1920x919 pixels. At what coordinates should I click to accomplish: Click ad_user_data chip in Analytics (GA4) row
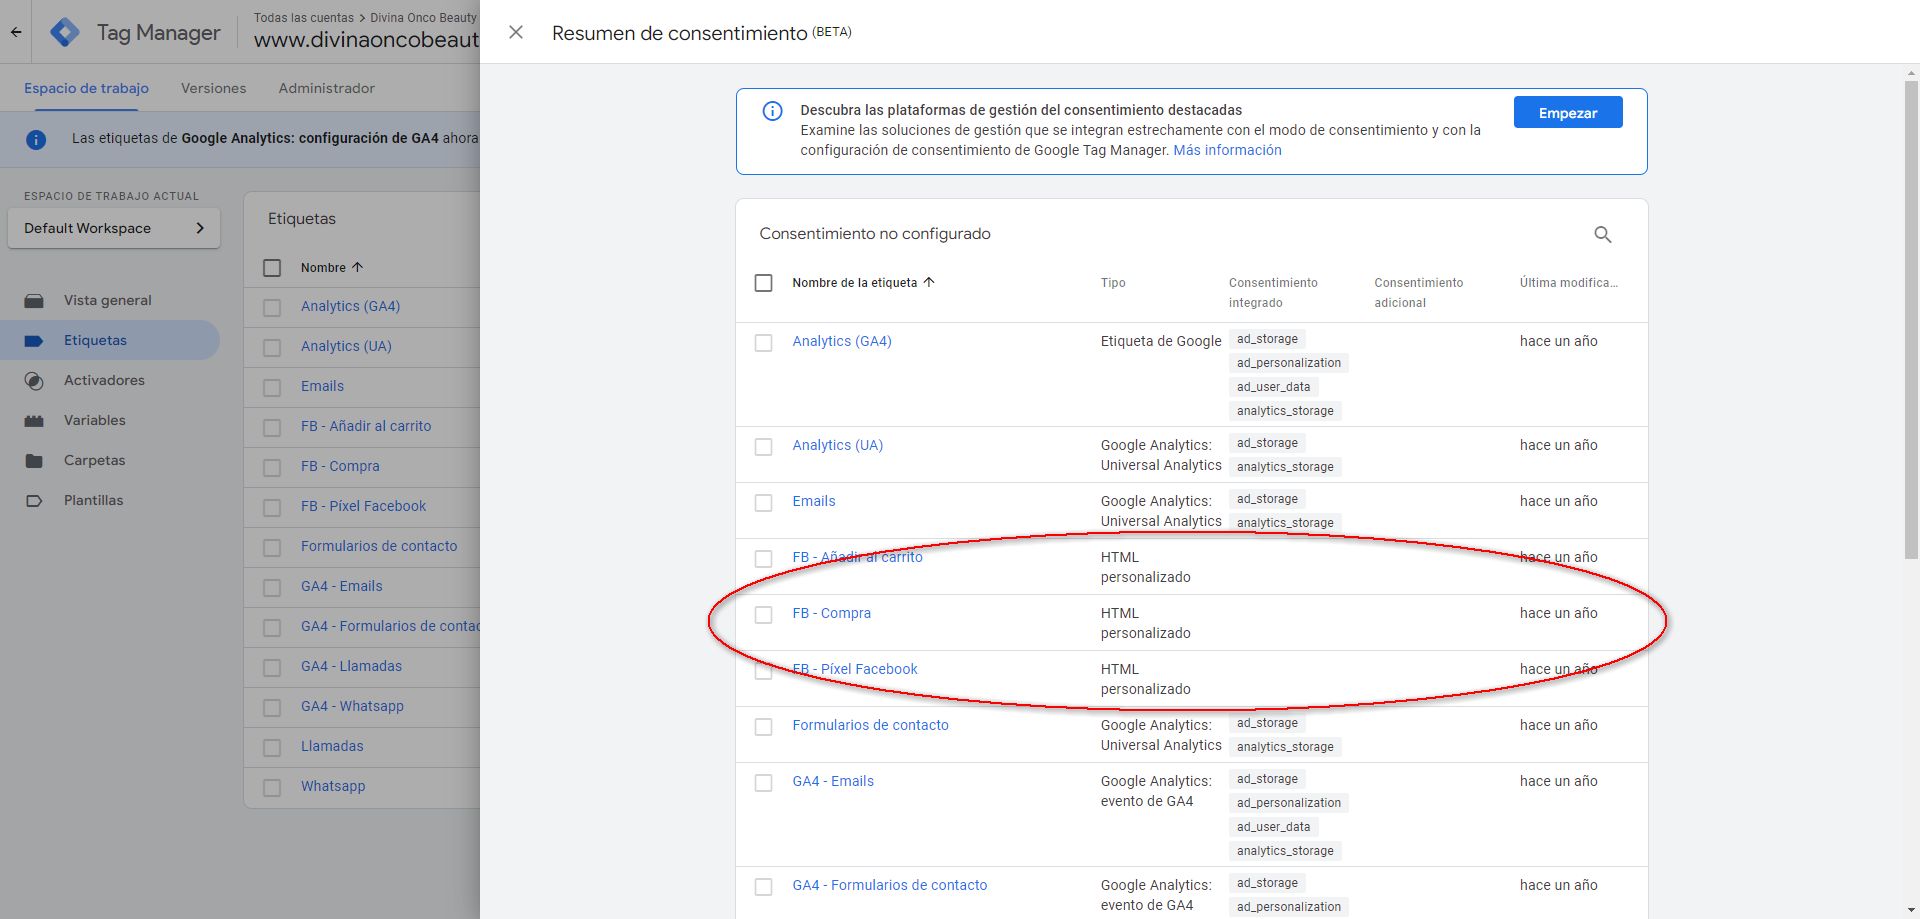1273,387
